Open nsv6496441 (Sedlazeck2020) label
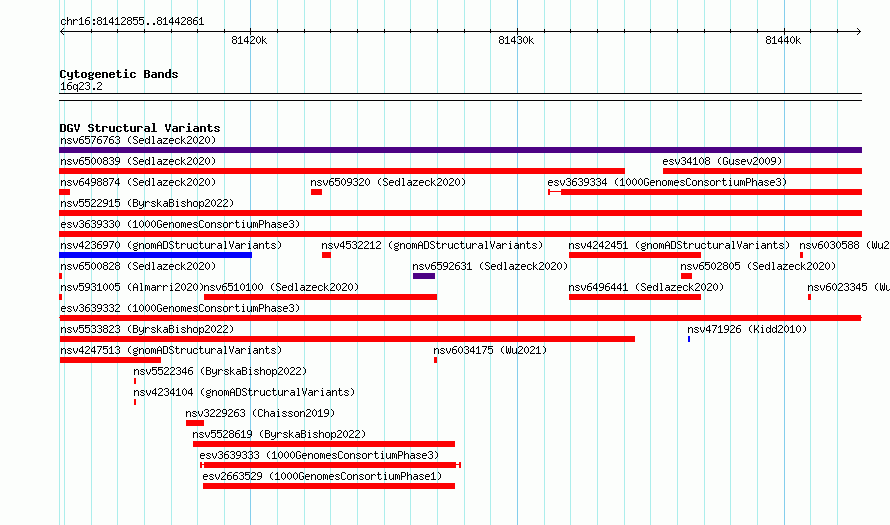This screenshot has width=890, height=525. click(x=646, y=287)
